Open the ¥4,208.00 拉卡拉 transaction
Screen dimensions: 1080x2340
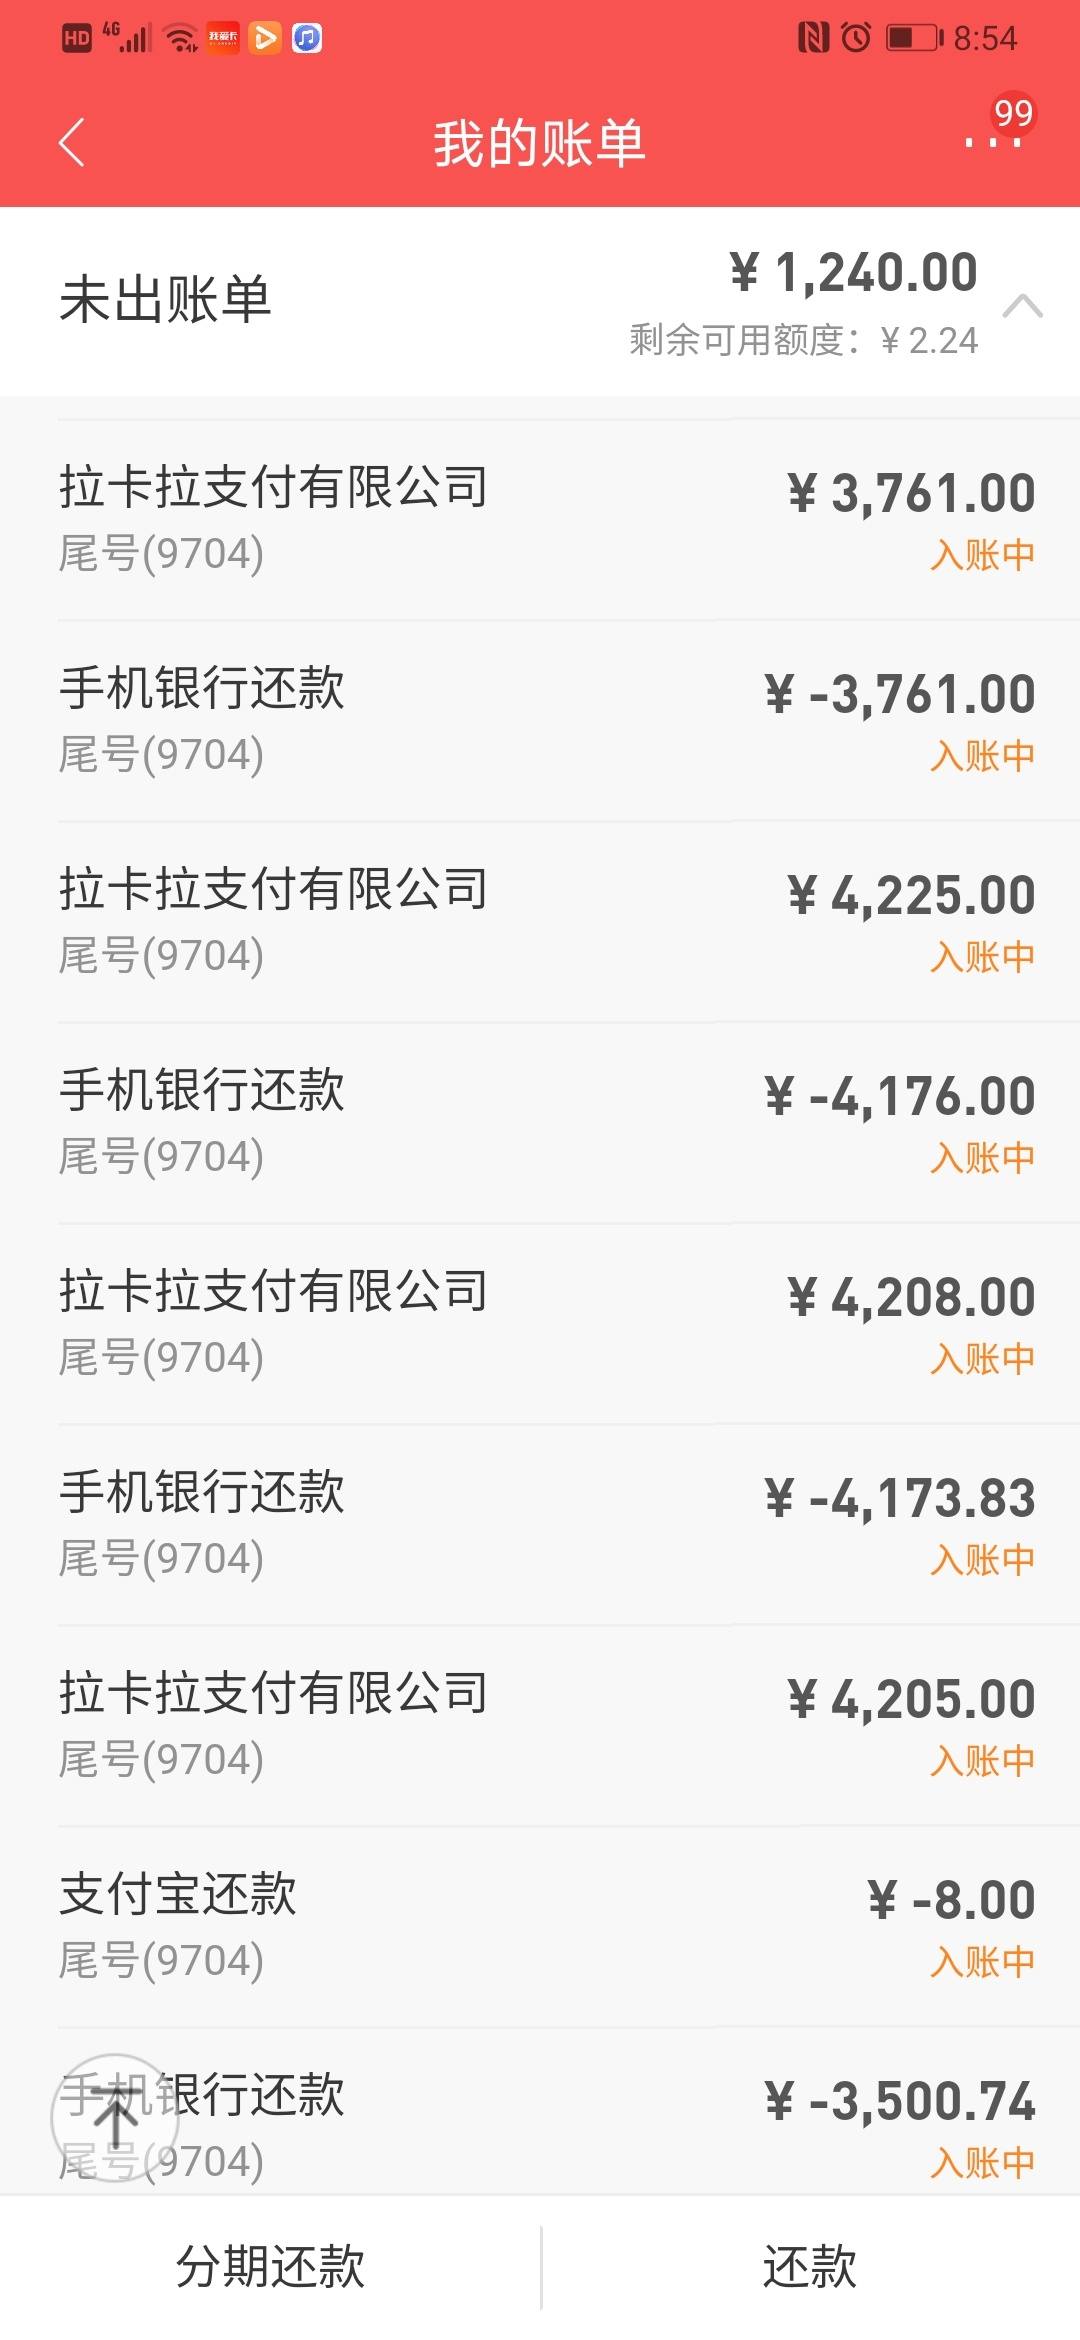pos(540,1324)
